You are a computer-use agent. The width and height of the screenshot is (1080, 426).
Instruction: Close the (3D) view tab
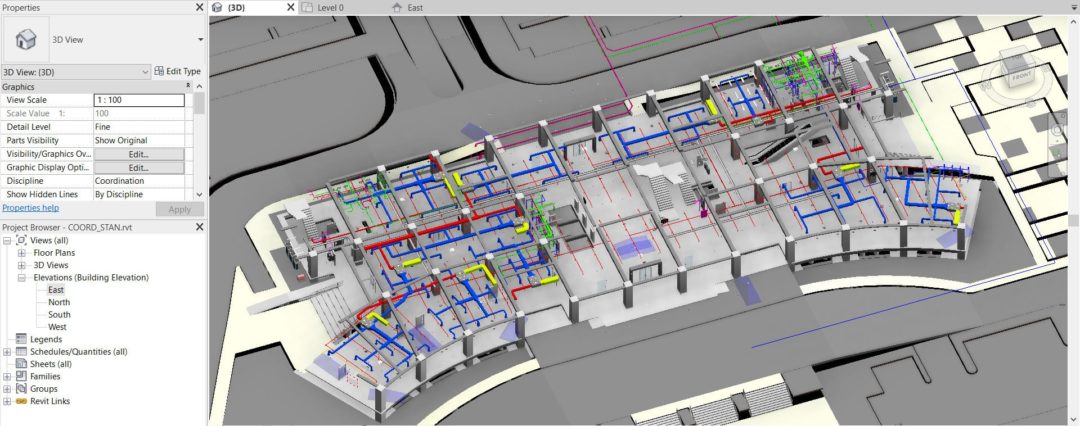290,8
